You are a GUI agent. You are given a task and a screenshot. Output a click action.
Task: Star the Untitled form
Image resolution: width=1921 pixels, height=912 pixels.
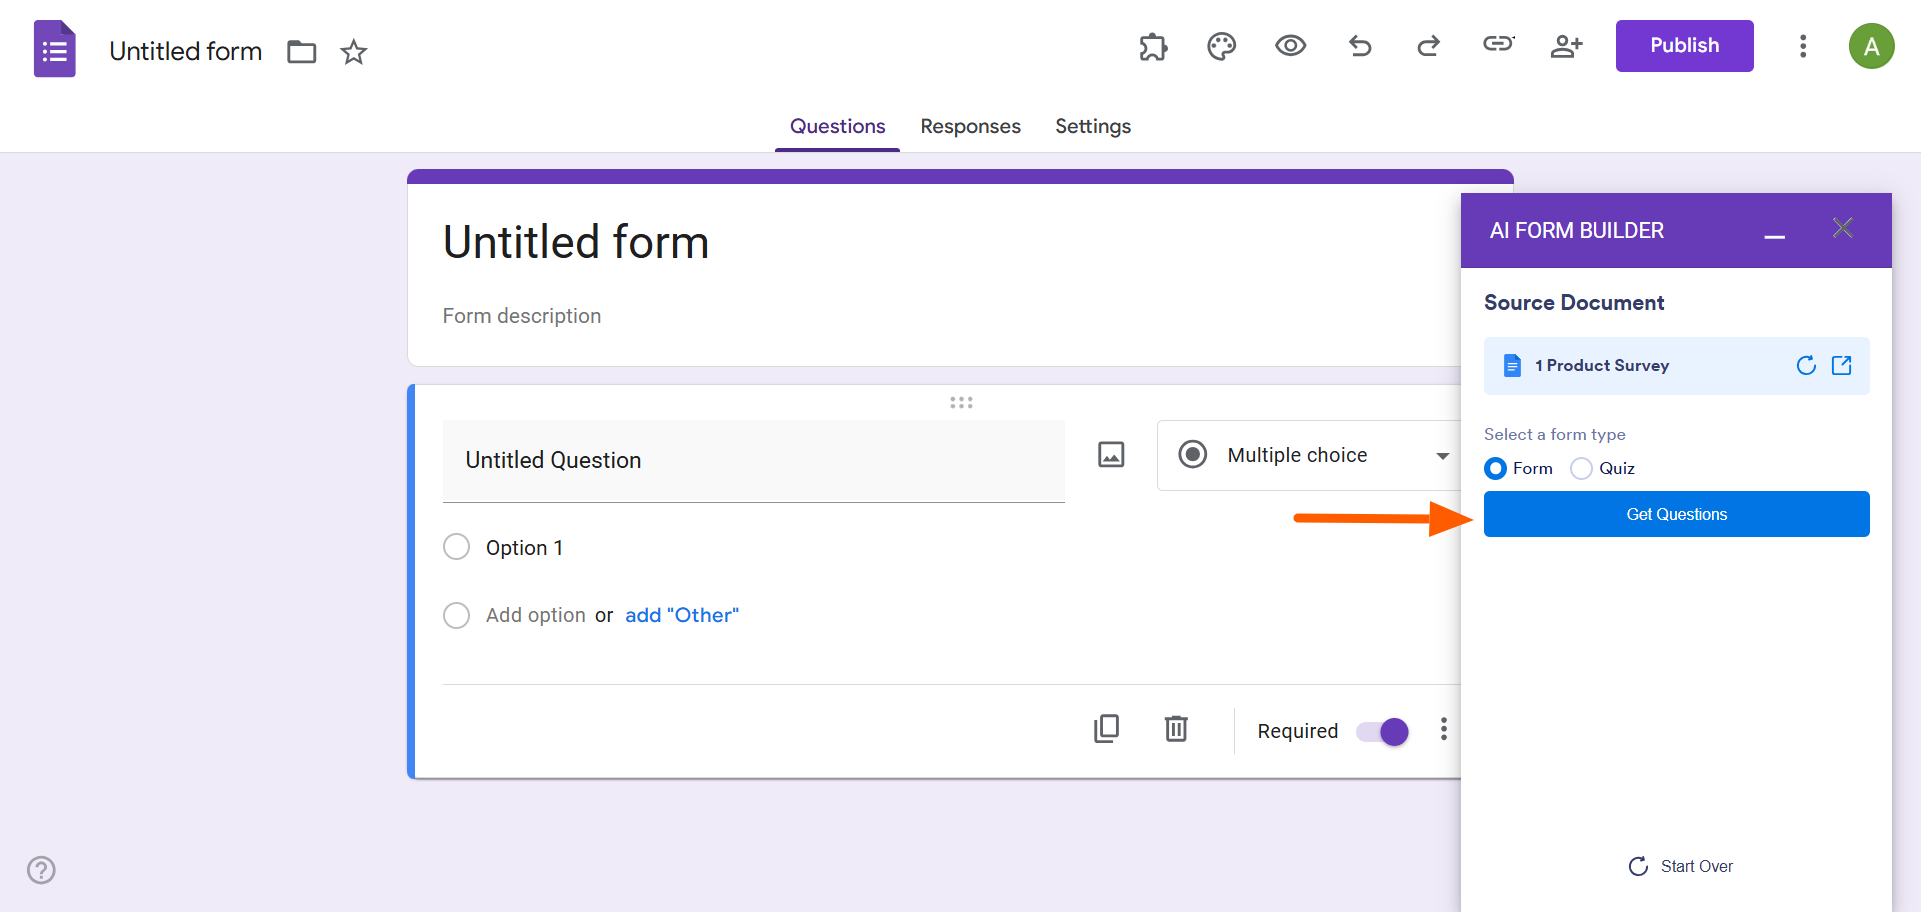[354, 52]
